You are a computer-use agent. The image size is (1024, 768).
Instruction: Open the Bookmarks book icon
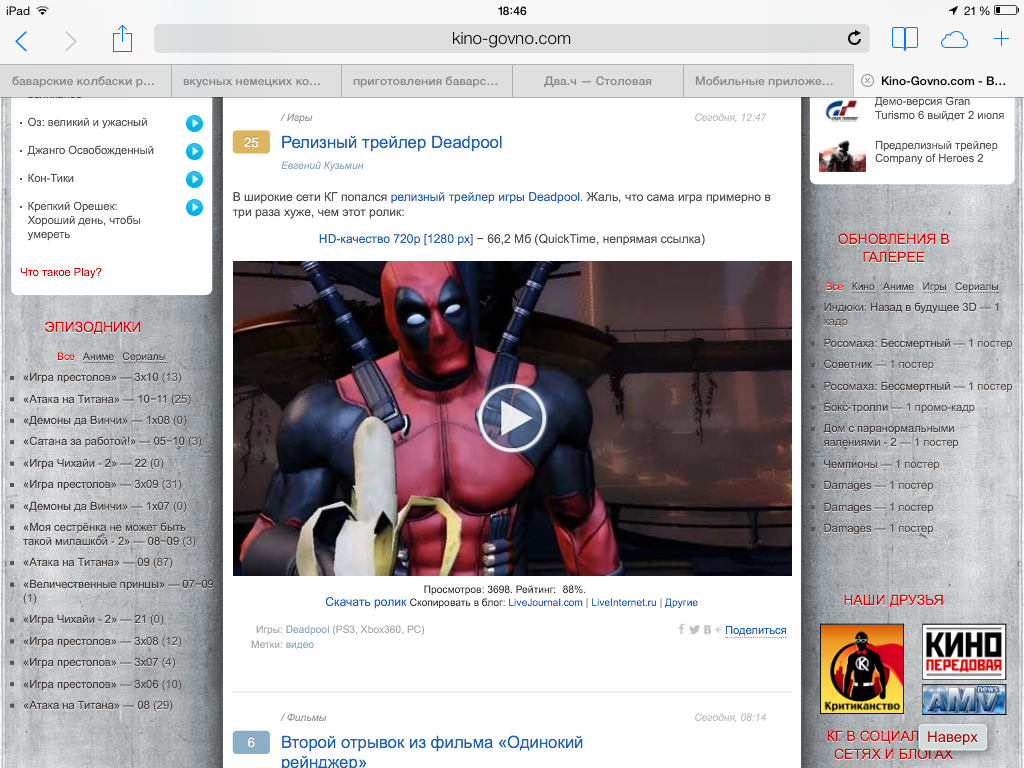point(905,39)
